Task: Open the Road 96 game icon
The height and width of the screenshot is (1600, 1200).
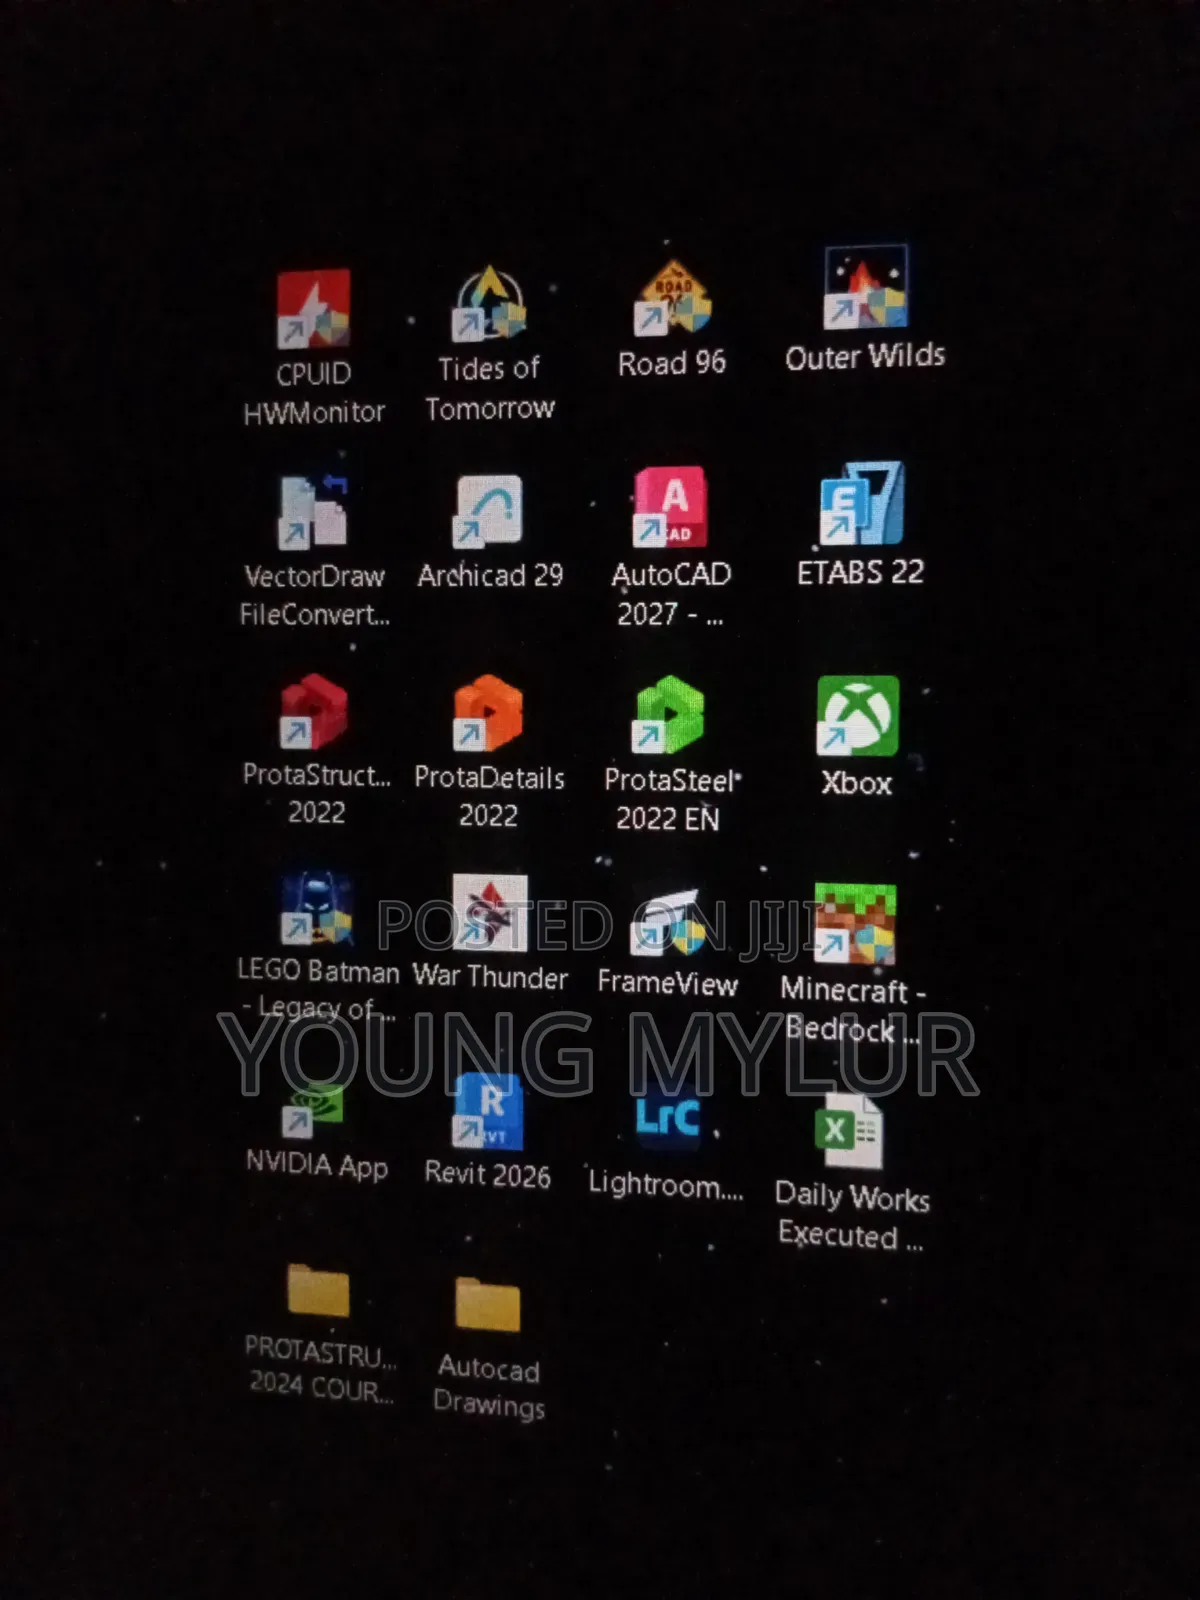Action: (672, 297)
